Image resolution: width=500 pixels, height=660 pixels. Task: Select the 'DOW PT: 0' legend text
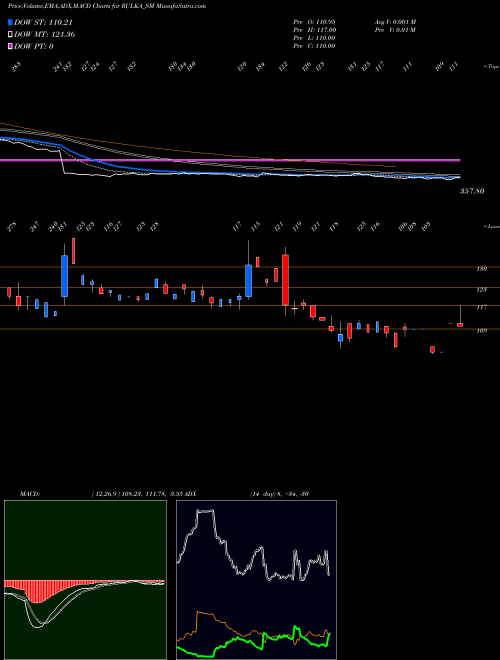tap(34, 46)
